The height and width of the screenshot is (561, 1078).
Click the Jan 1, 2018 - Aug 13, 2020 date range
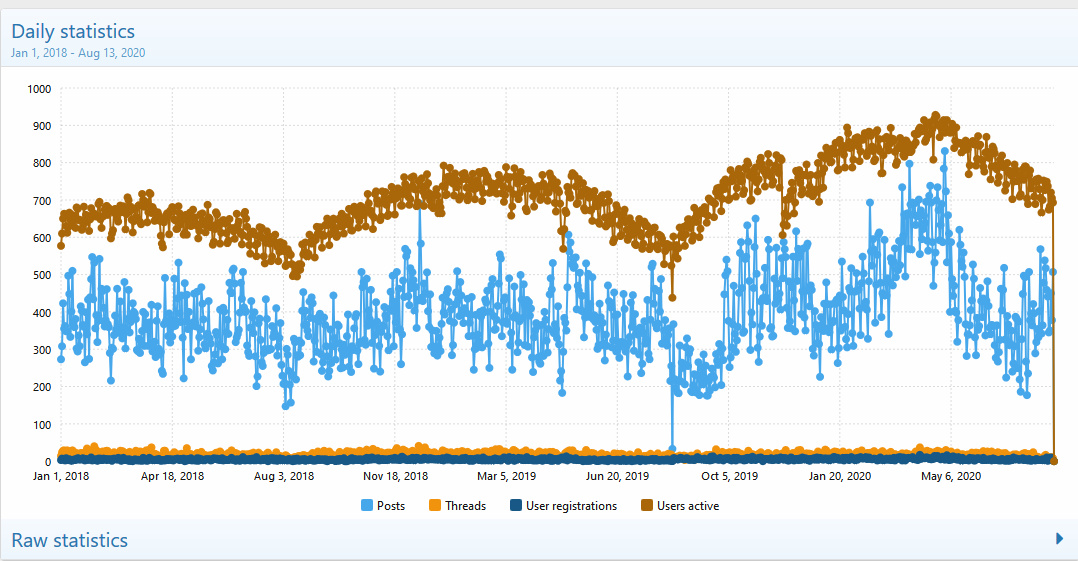(78, 52)
